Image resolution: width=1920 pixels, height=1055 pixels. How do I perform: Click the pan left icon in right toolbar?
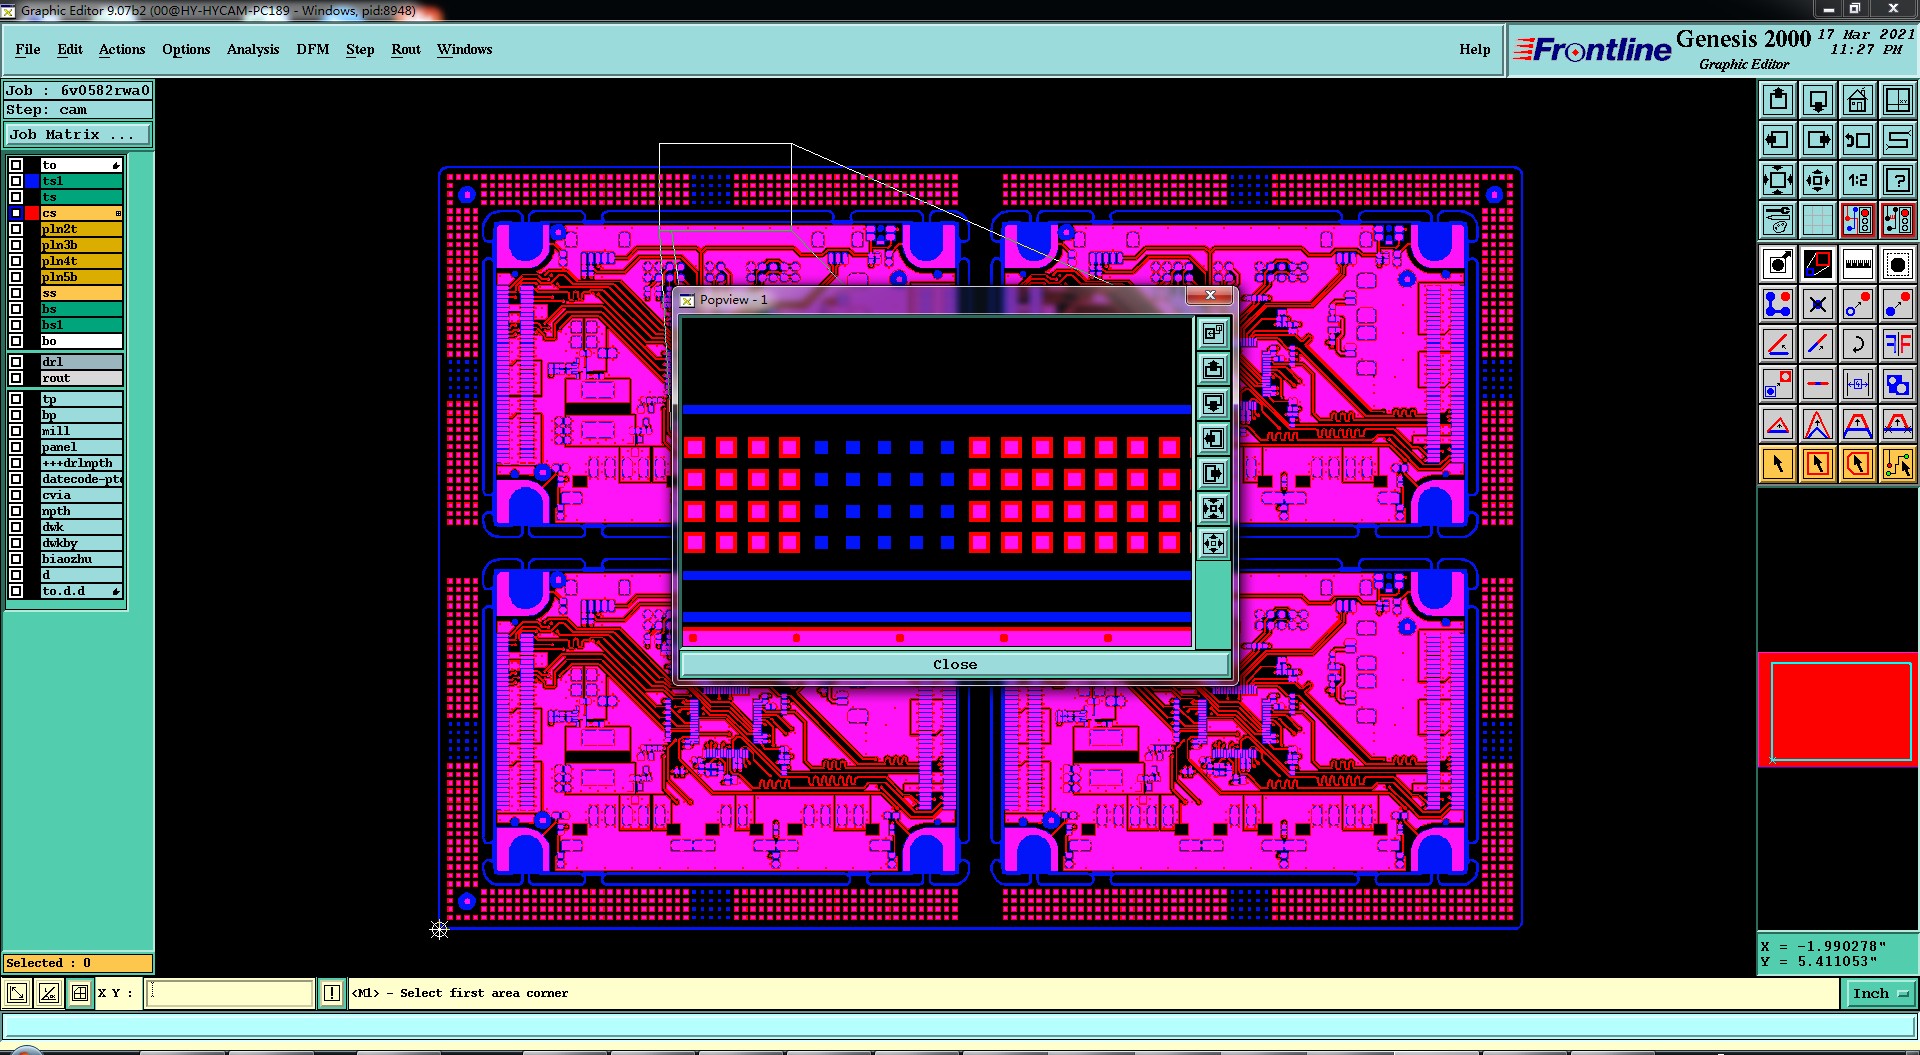pos(1778,140)
